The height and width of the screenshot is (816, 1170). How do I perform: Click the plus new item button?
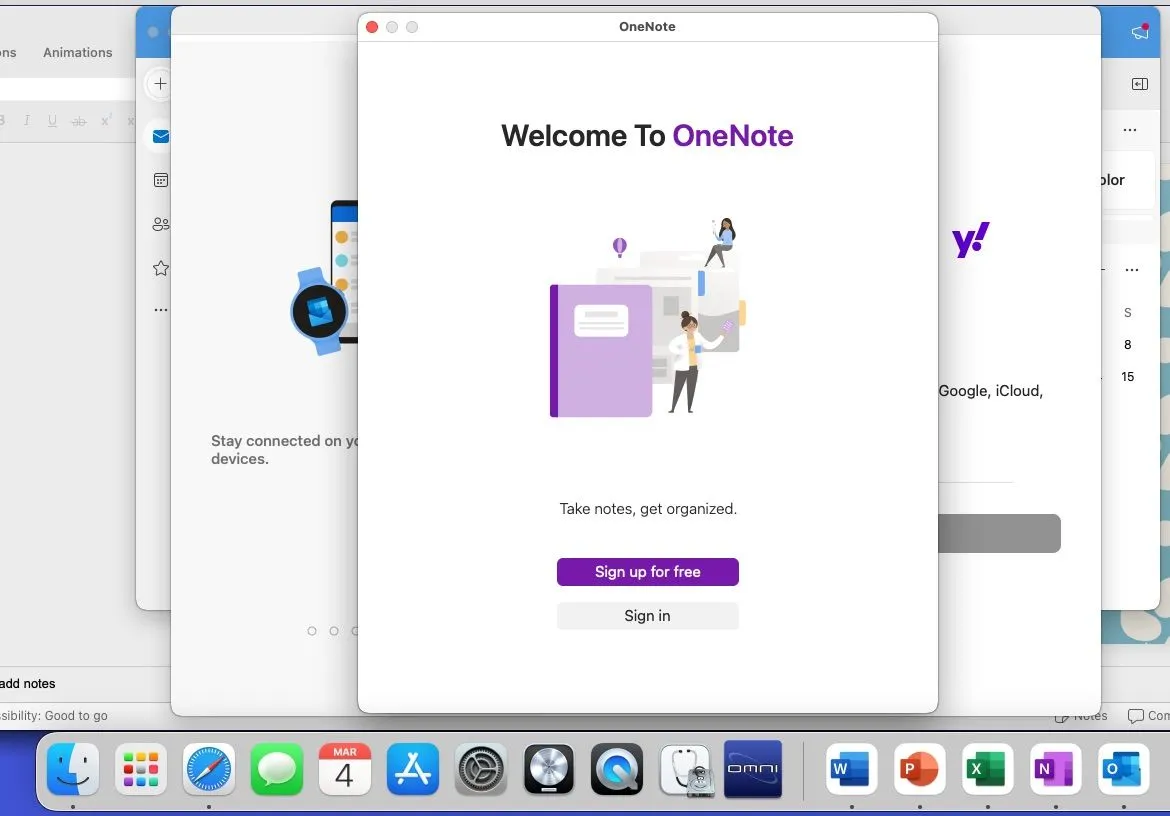(160, 84)
